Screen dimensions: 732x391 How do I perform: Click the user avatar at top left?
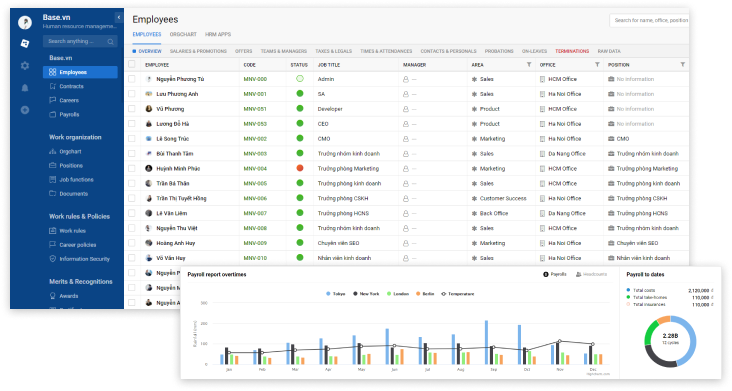(25, 22)
